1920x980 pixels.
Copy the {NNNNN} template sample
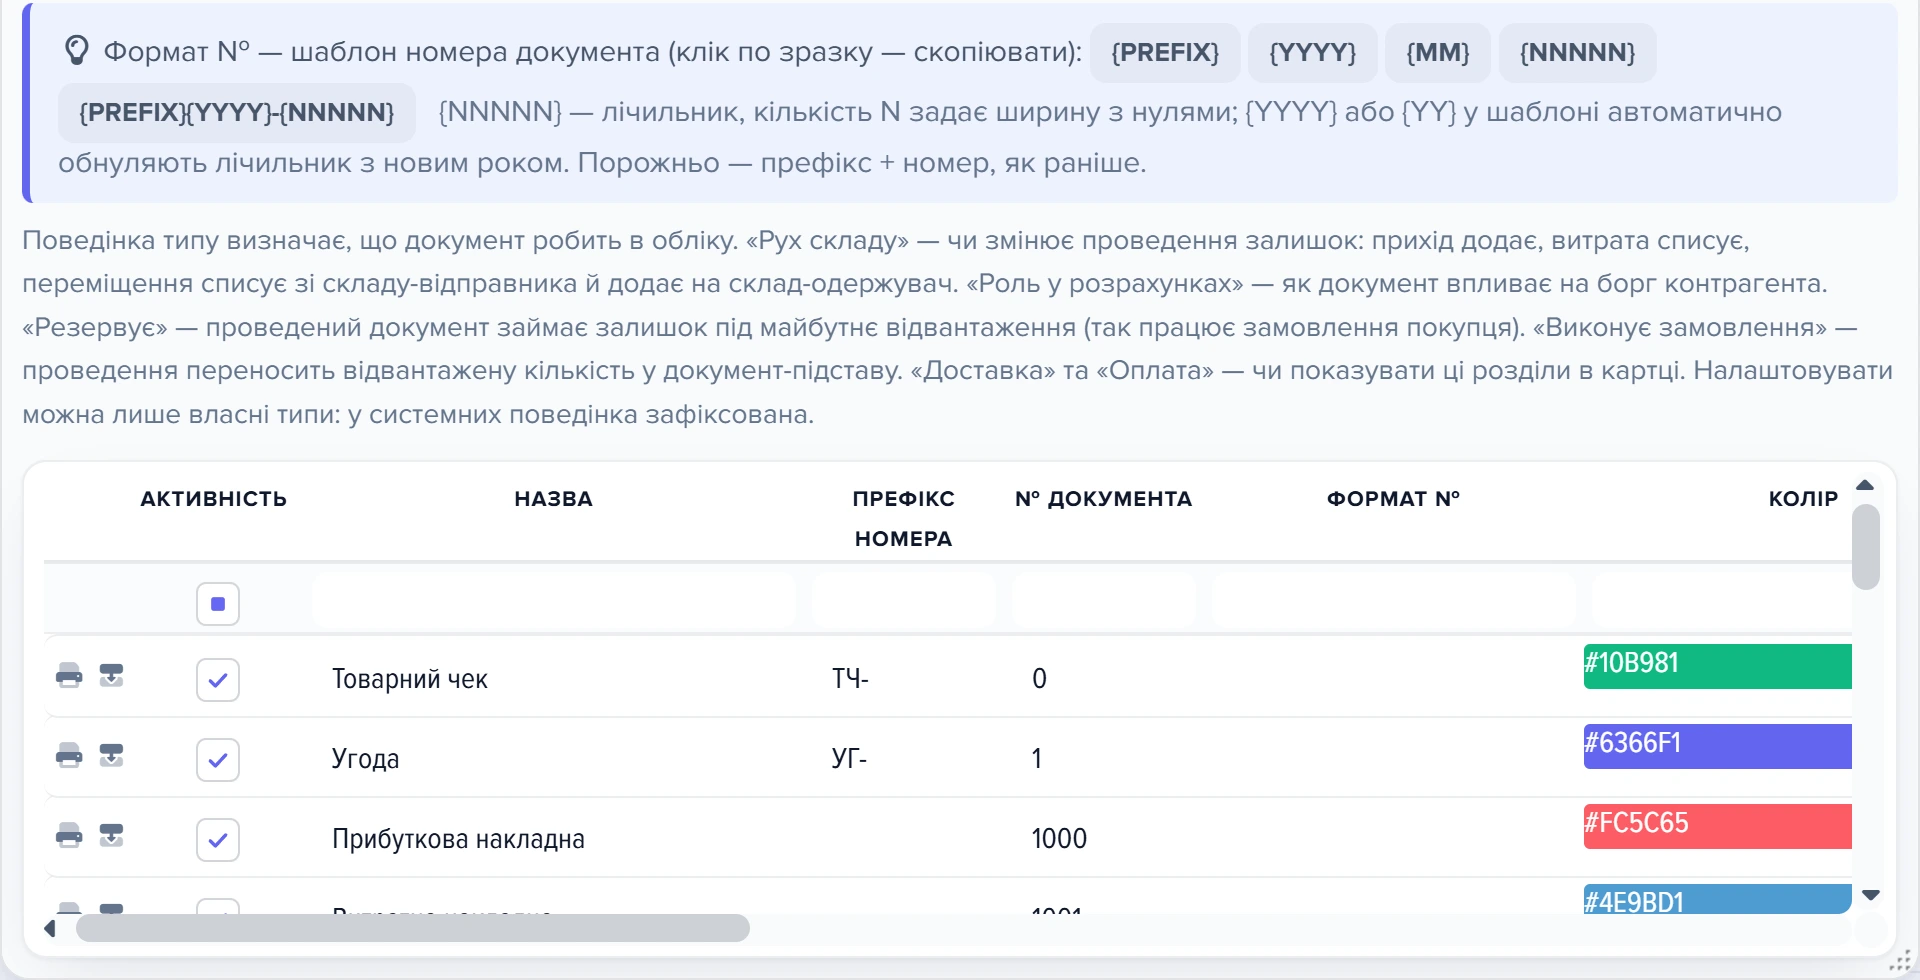1578,52
